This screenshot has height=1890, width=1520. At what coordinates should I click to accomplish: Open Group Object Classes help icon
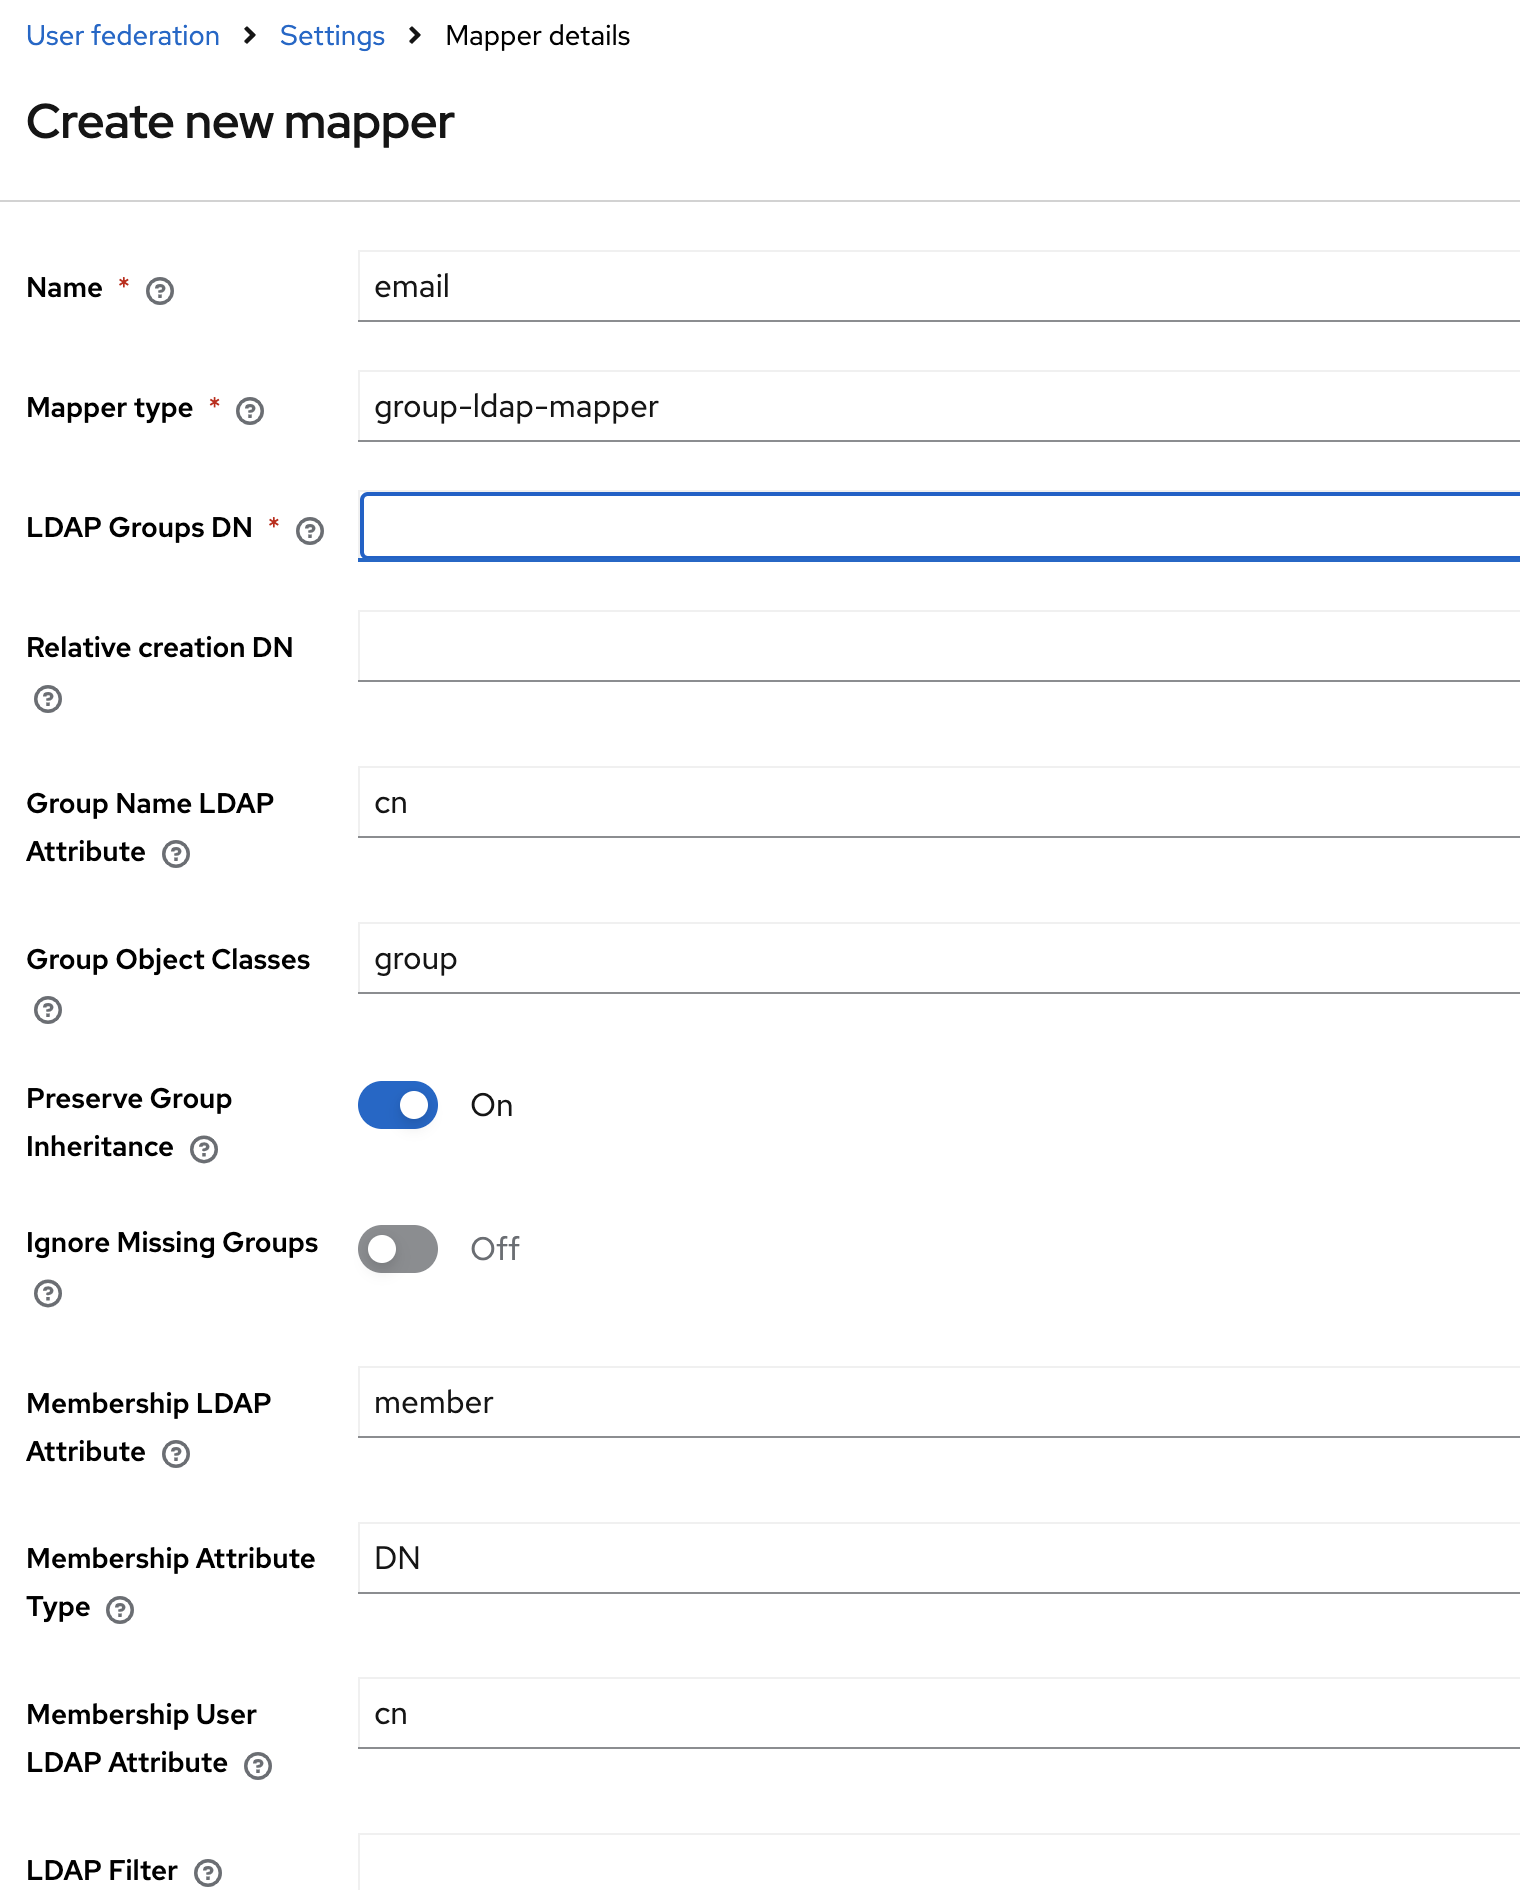48,1010
